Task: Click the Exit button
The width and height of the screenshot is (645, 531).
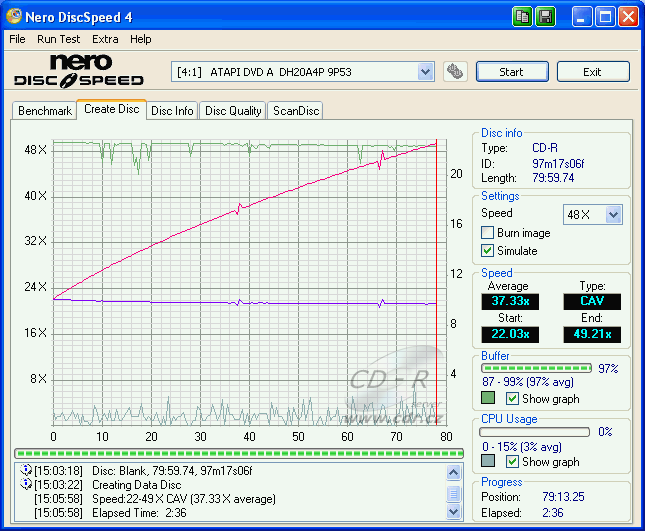Action: pyautogui.click(x=593, y=72)
